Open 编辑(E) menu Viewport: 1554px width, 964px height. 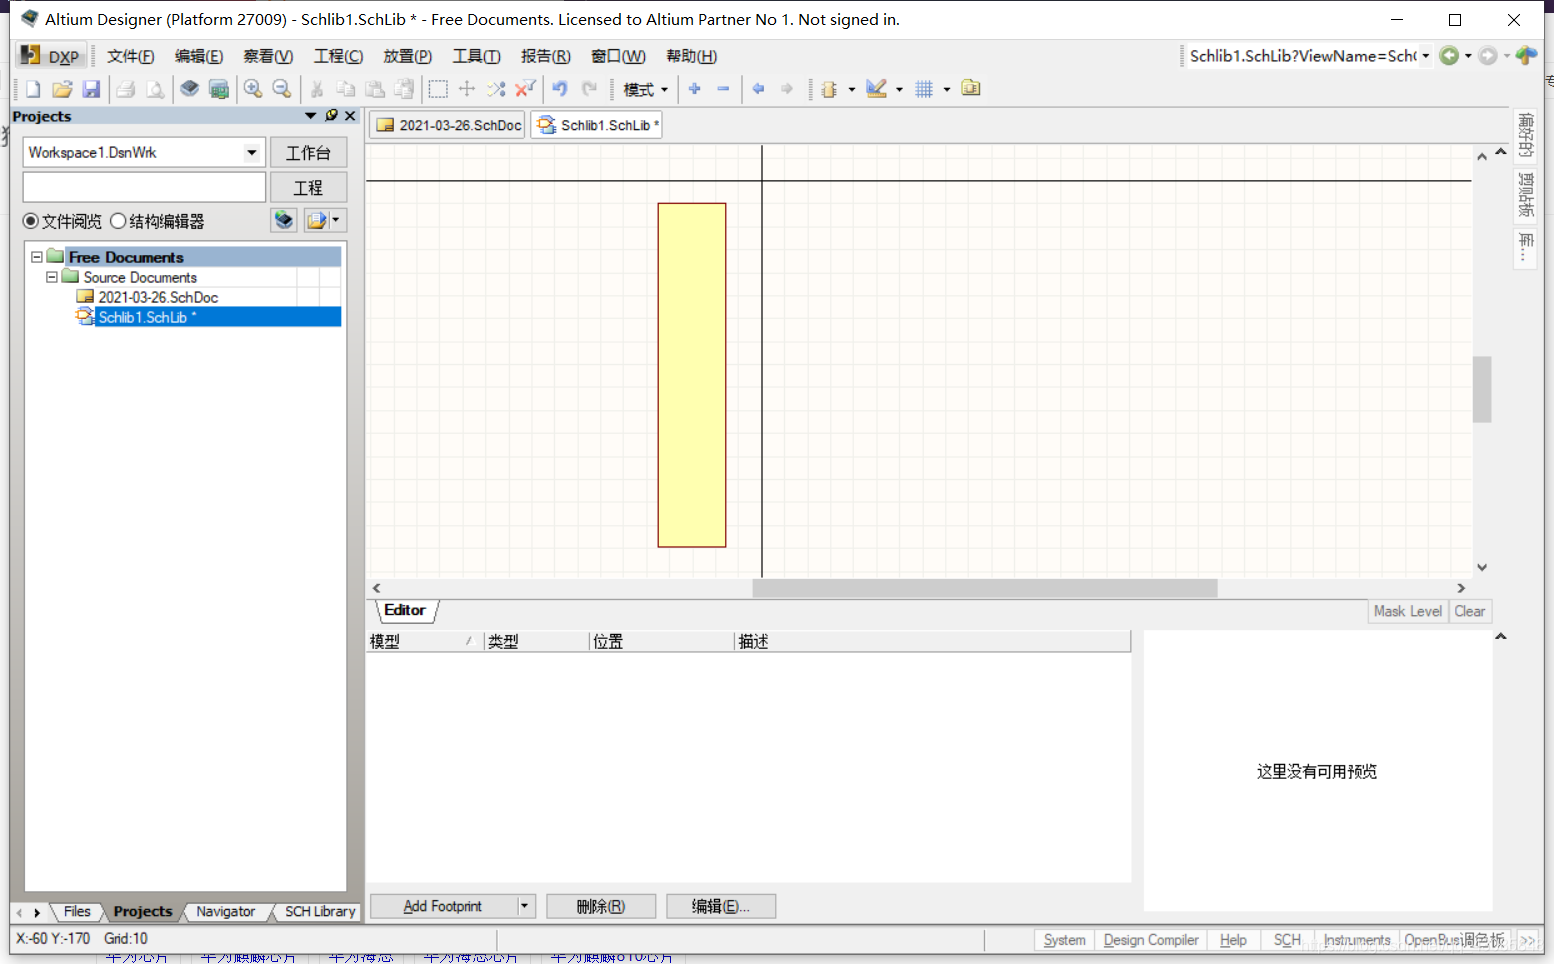pos(199,57)
